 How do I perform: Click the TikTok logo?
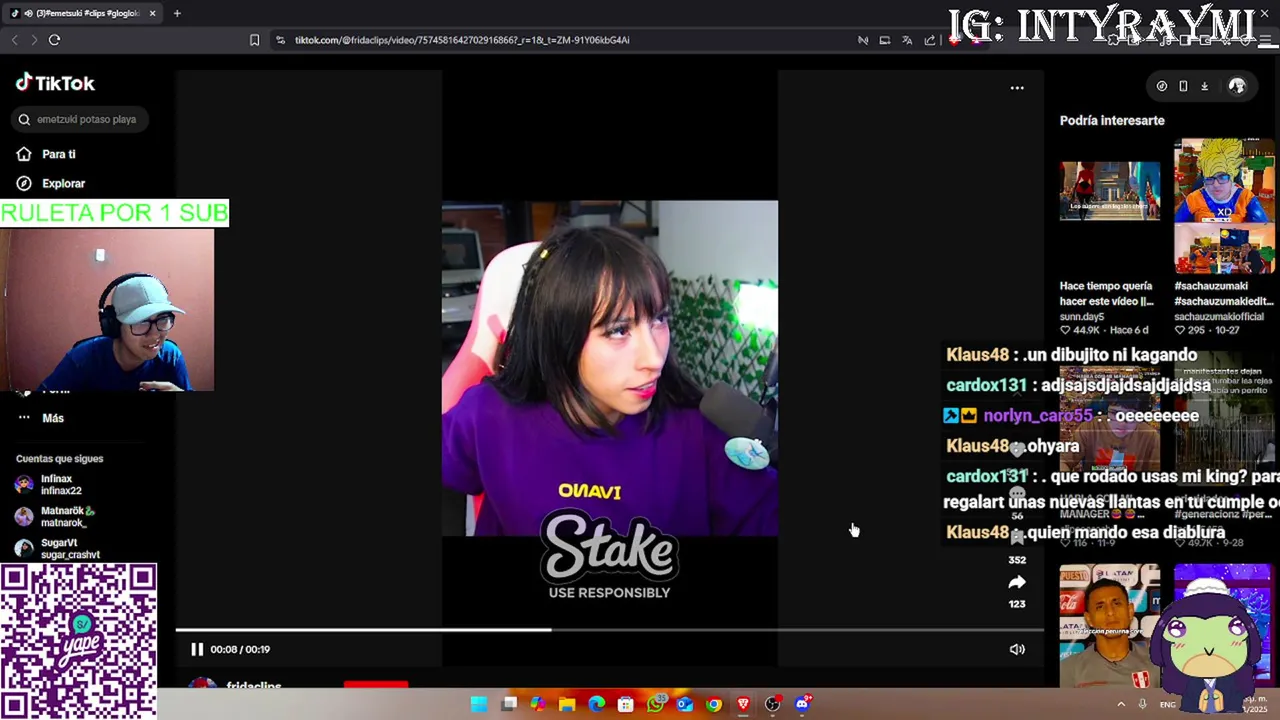(55, 83)
